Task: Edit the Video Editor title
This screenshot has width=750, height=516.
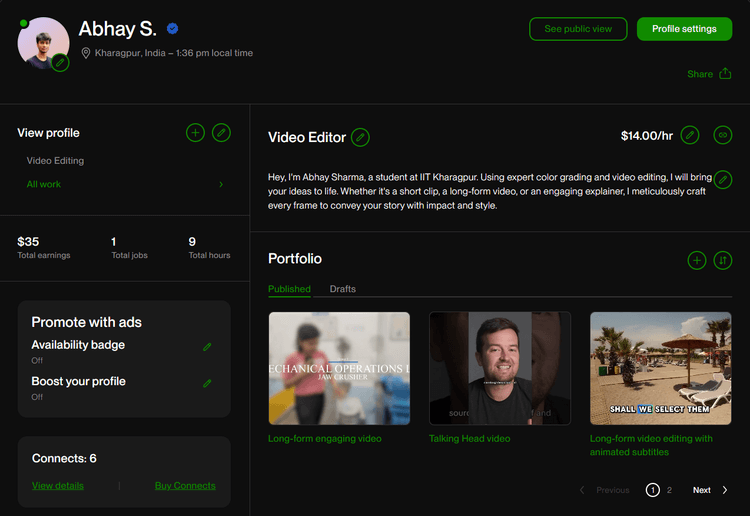Action: pos(360,138)
